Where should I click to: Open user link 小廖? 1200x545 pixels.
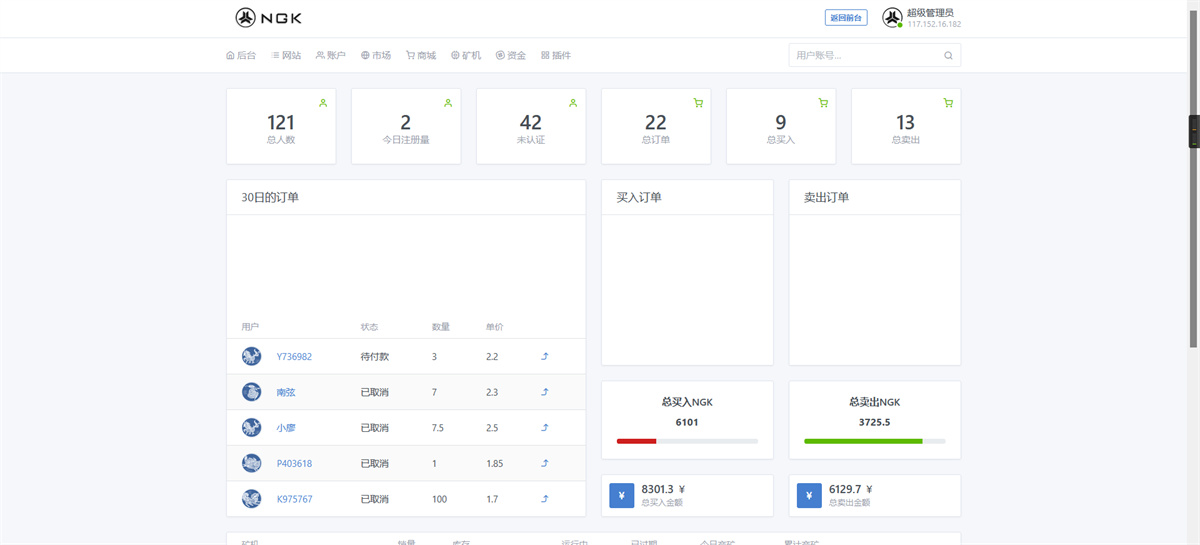pyautogui.click(x=286, y=428)
